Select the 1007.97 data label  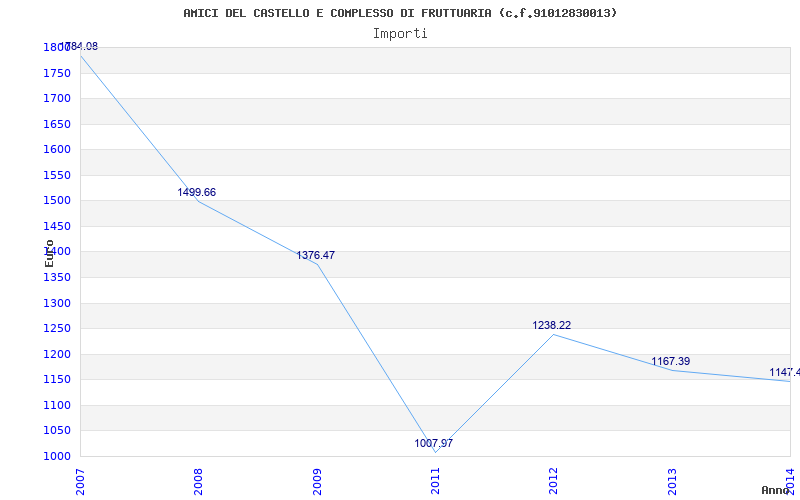coord(433,443)
